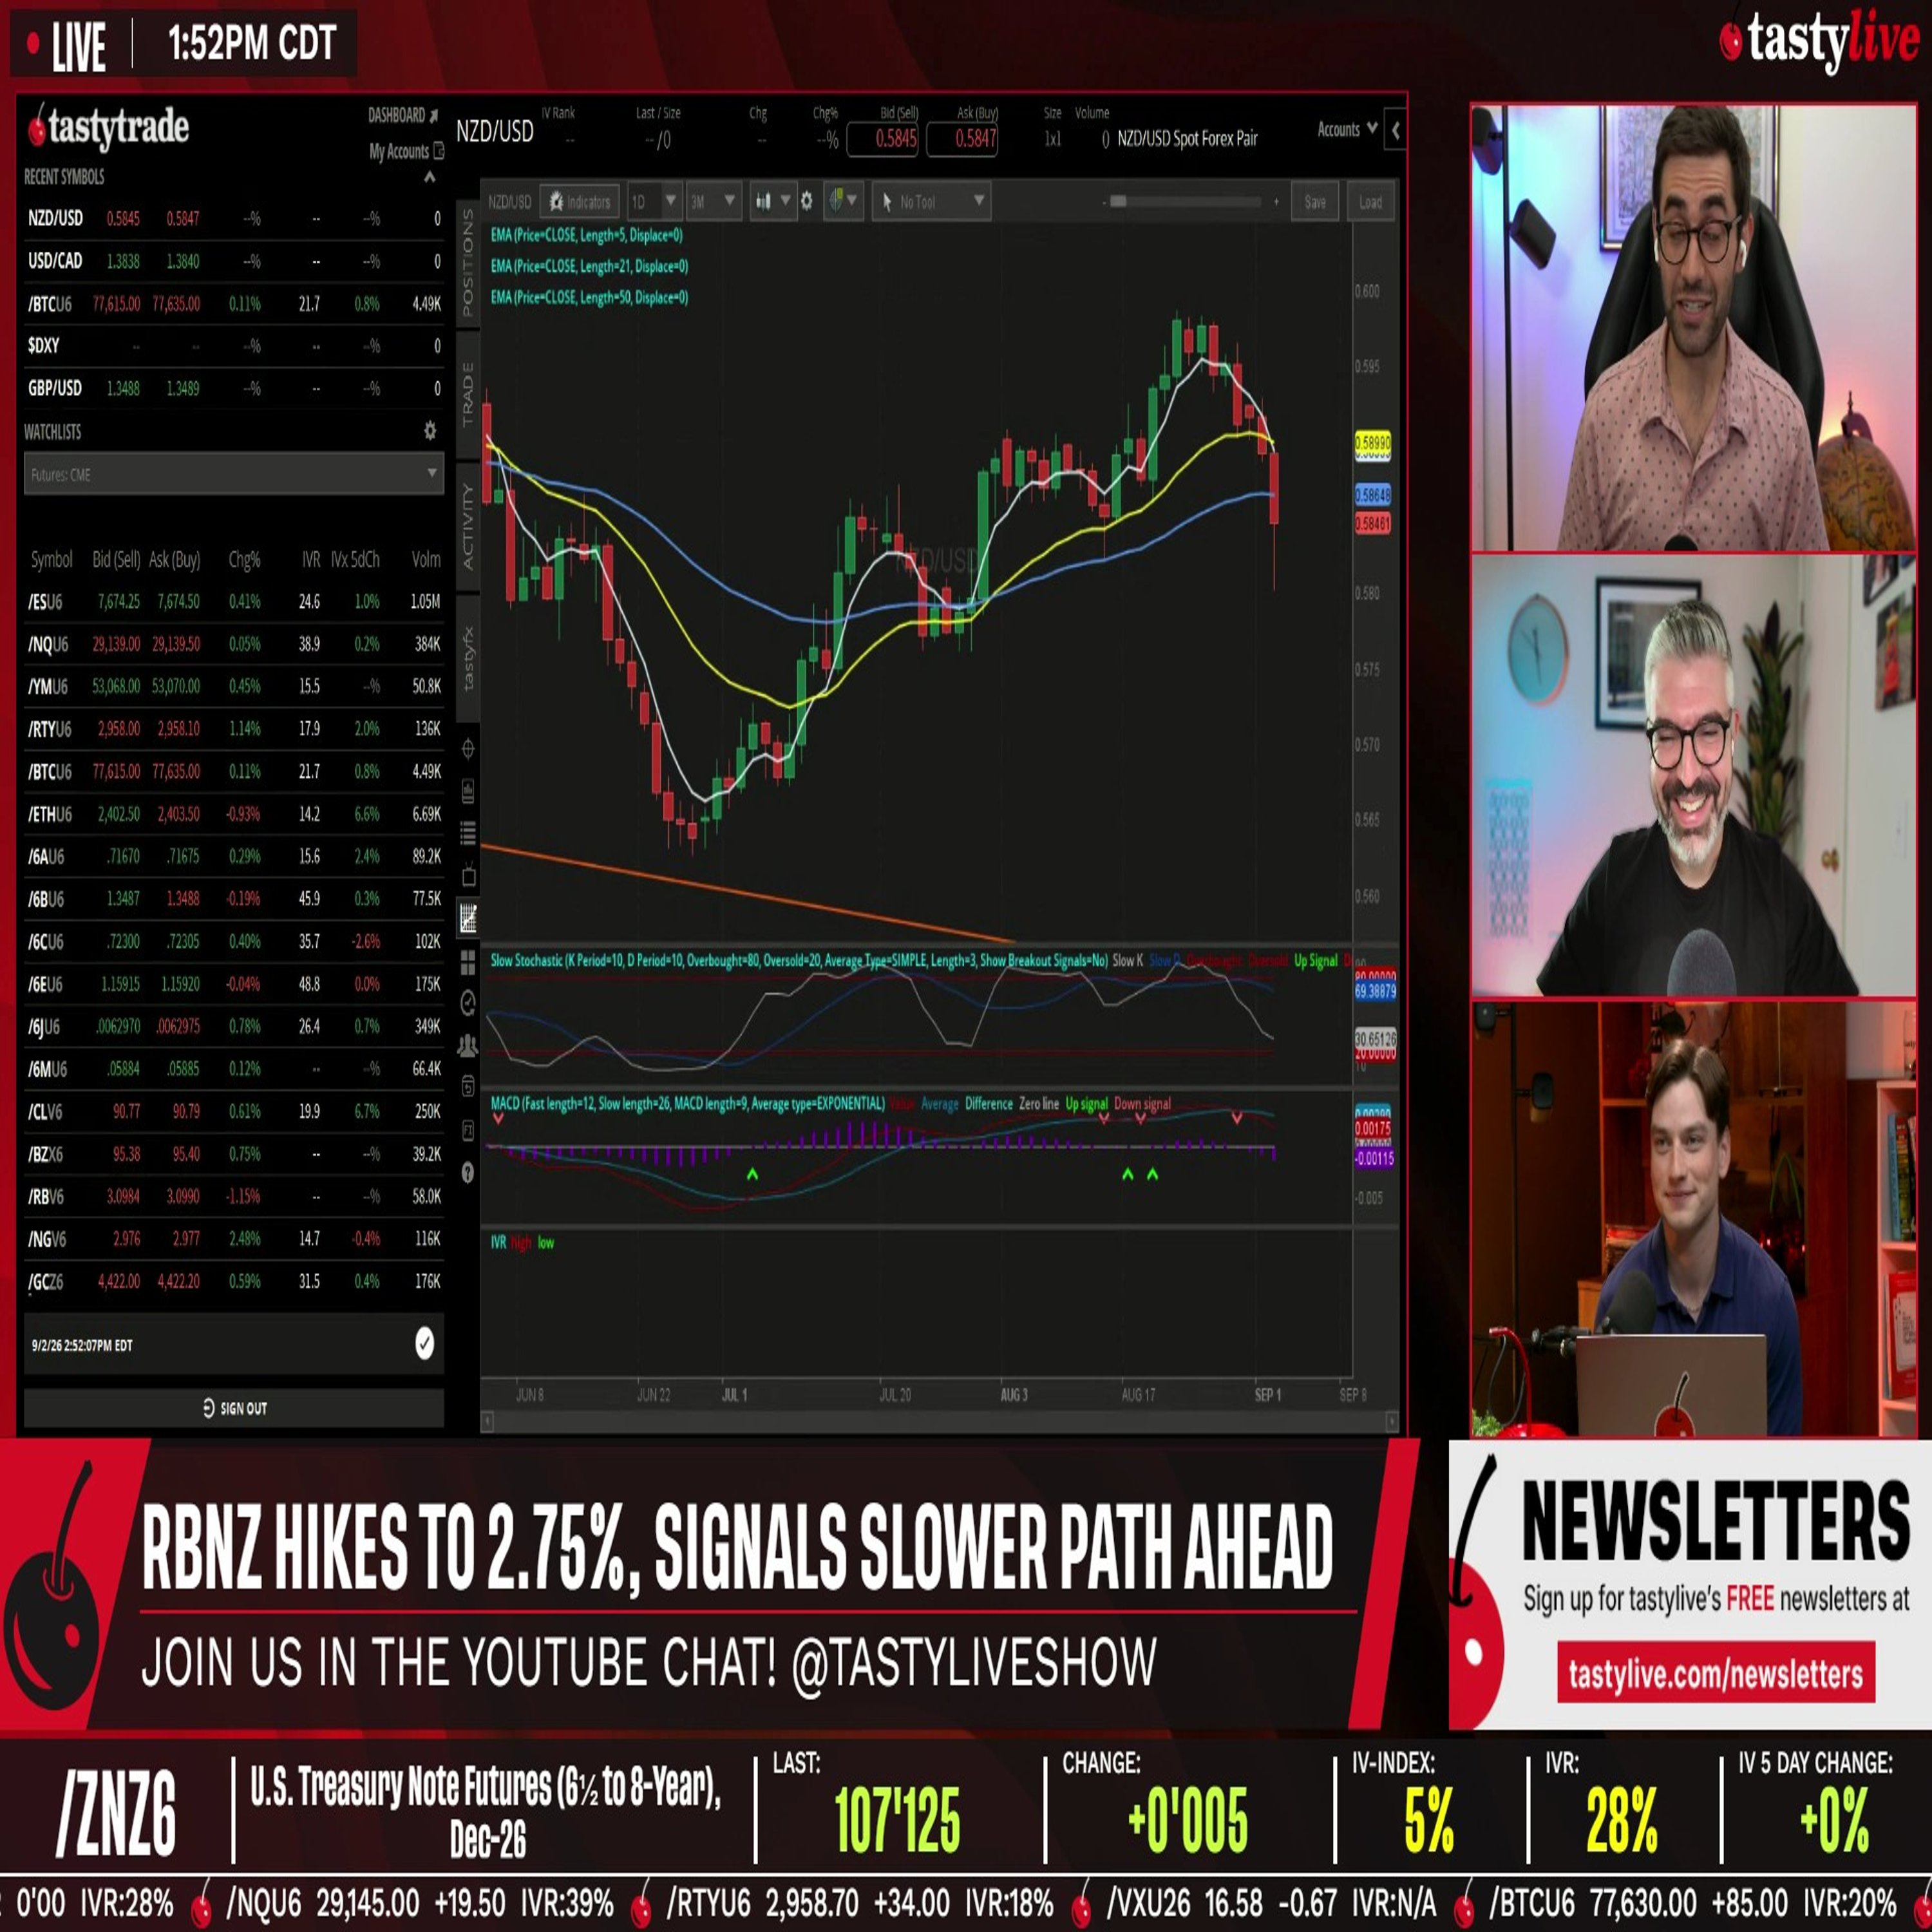The image size is (1932, 1932).
Task: Select the crosshair target sidebar icon
Action: [x=468, y=748]
